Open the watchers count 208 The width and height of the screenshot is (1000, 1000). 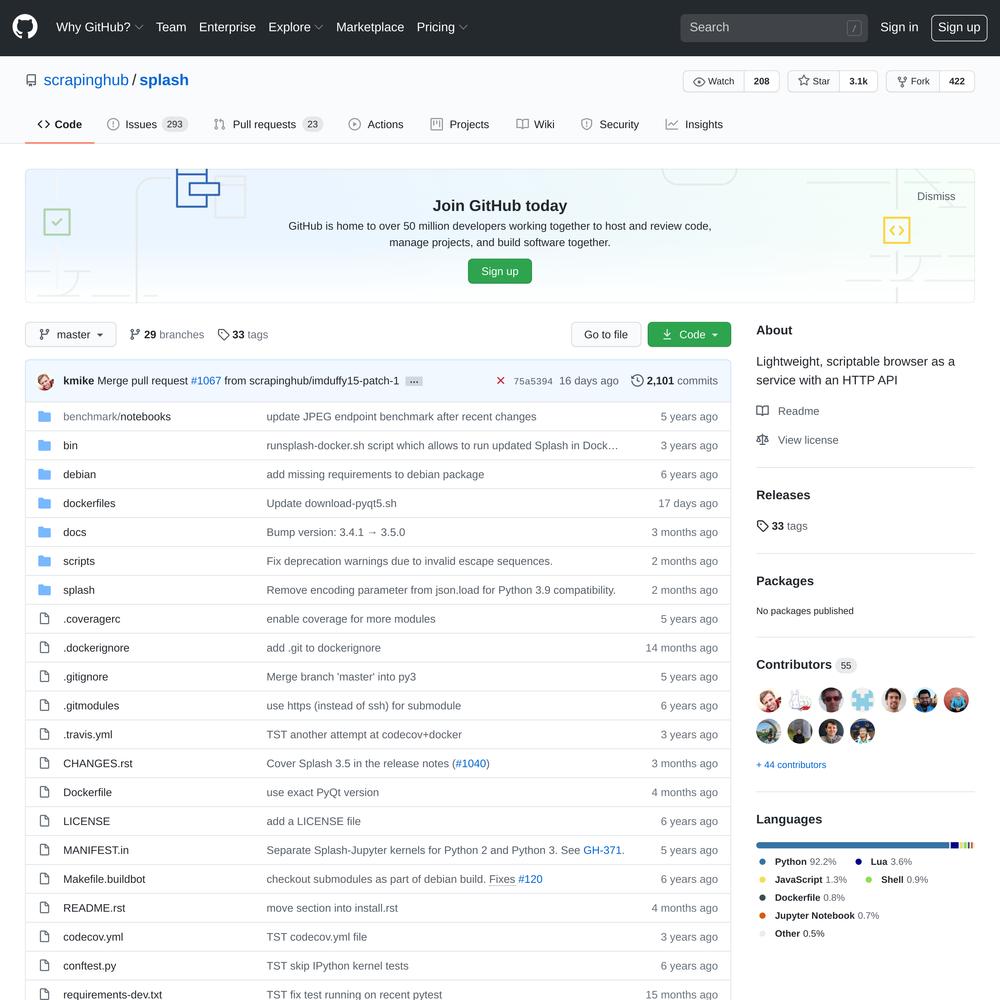pos(761,82)
